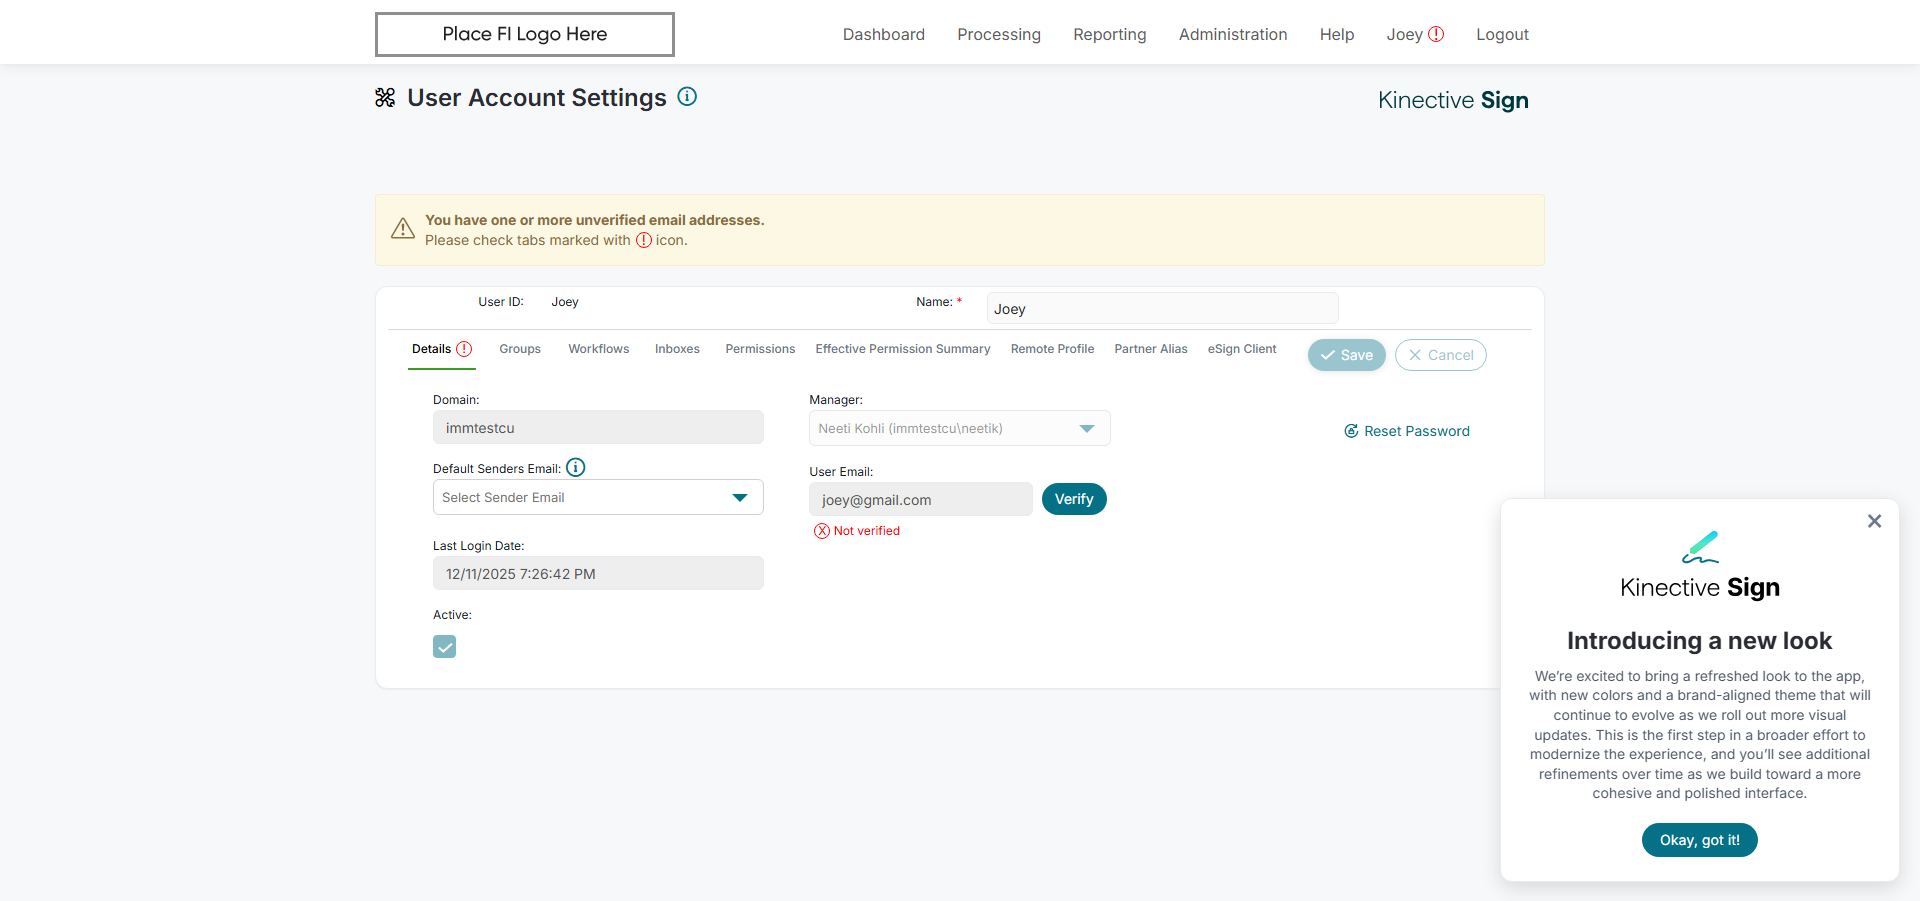Switch to the Workflows tab
1920x901 pixels.
(x=599, y=349)
